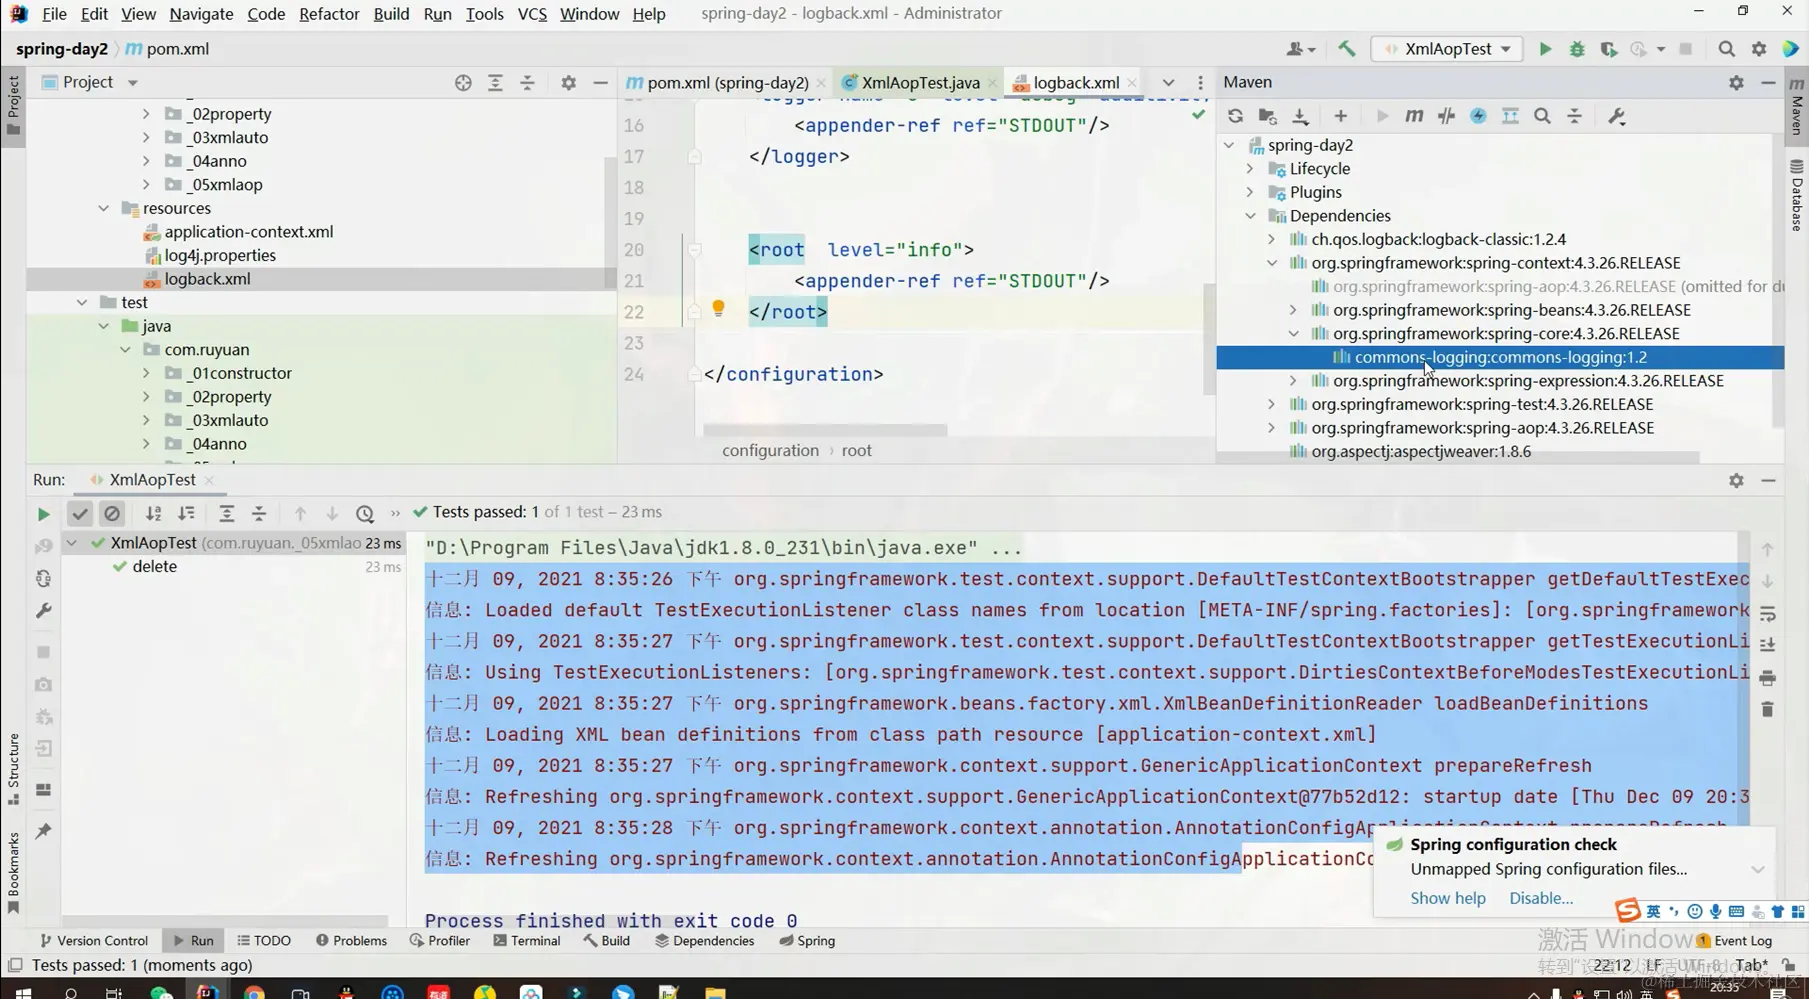
Task: Open Problems tool window
Action: tap(351, 940)
